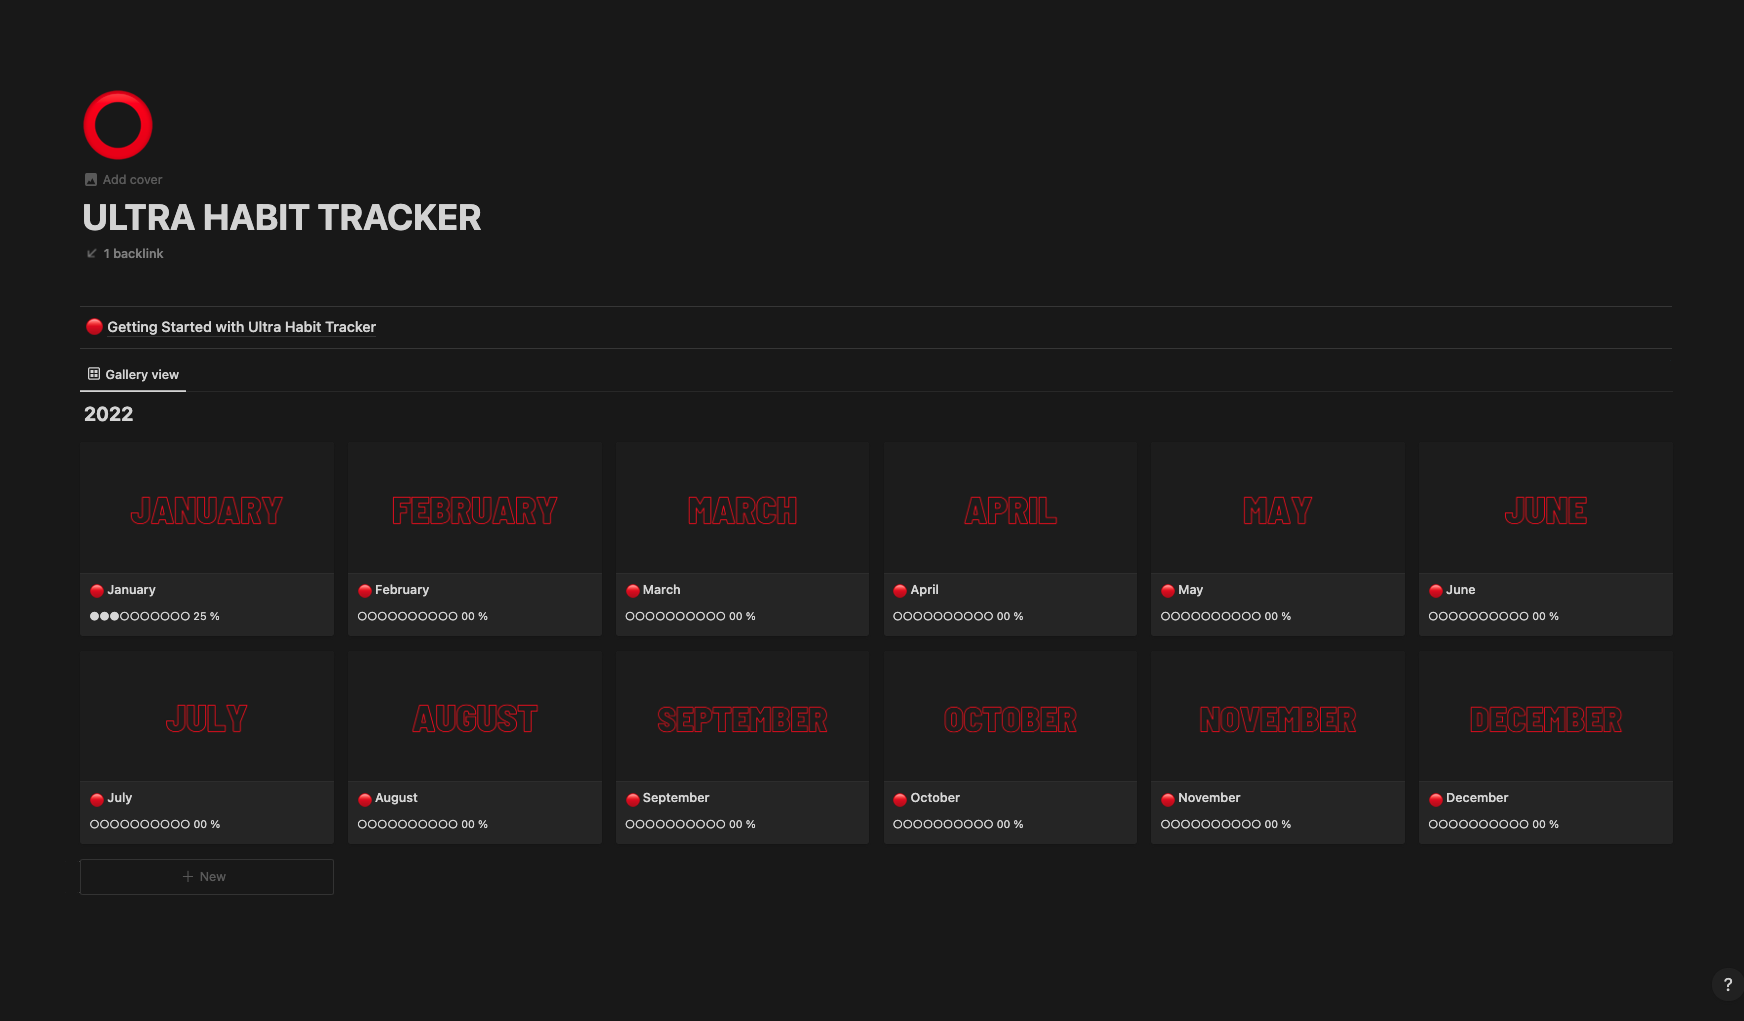Click the backlink arrow icon
Screen dimensions: 1744x1021
click(91, 253)
